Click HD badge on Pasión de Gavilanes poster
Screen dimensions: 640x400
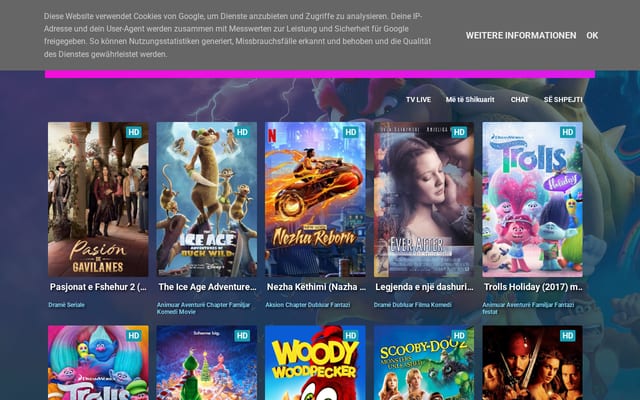pyautogui.click(x=133, y=132)
